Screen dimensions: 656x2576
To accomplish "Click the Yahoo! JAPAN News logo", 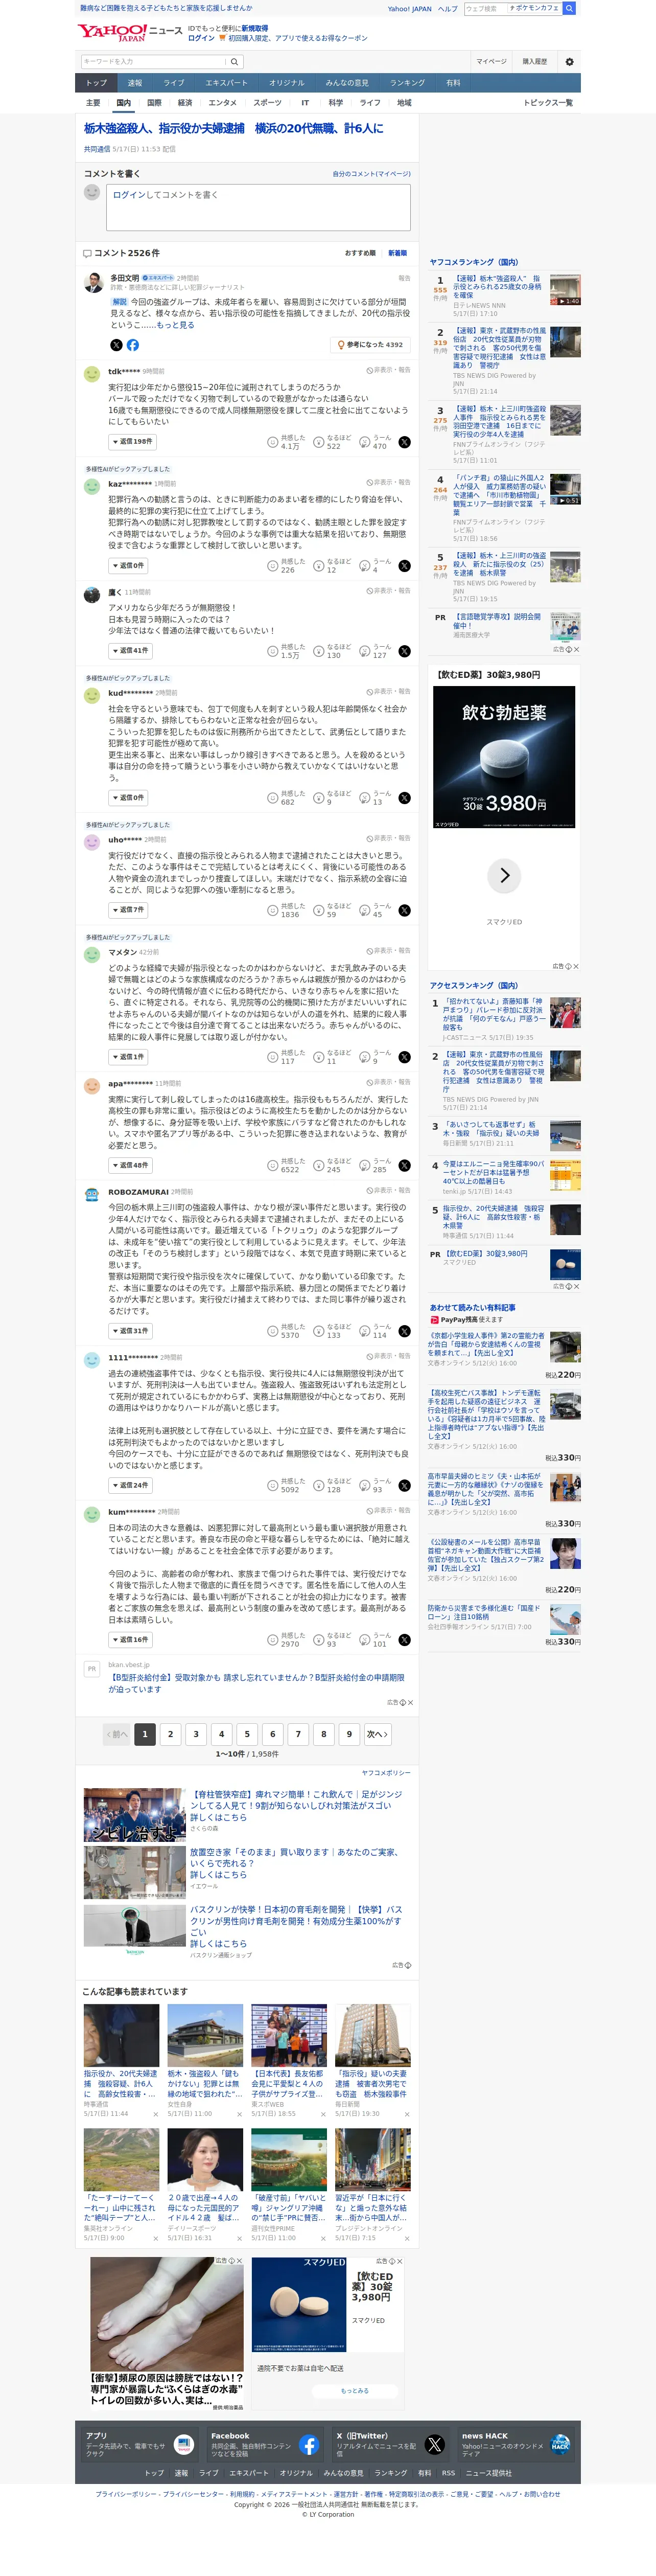I will coord(130,33).
